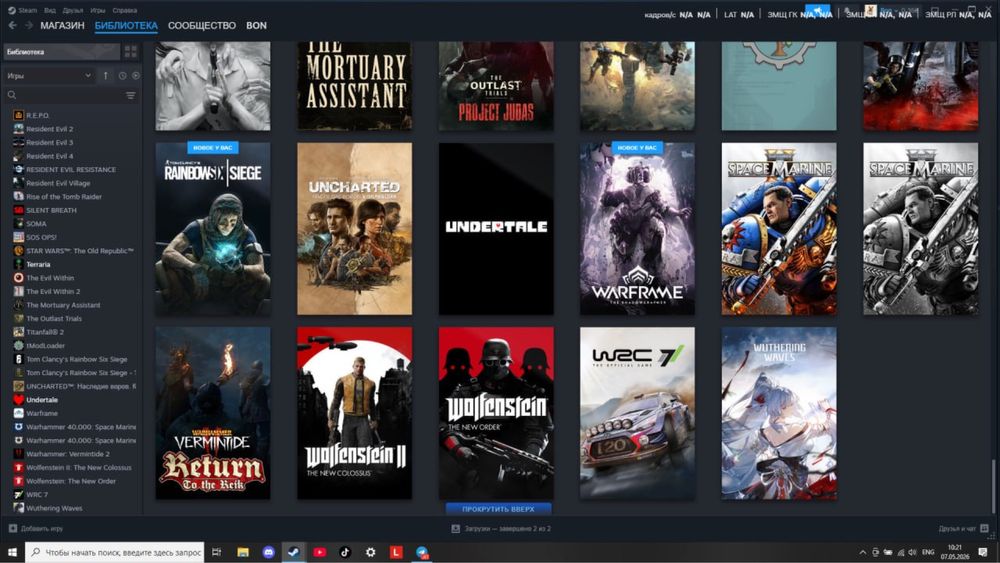
Task: Open the Undertale game cover
Action: pos(496,228)
